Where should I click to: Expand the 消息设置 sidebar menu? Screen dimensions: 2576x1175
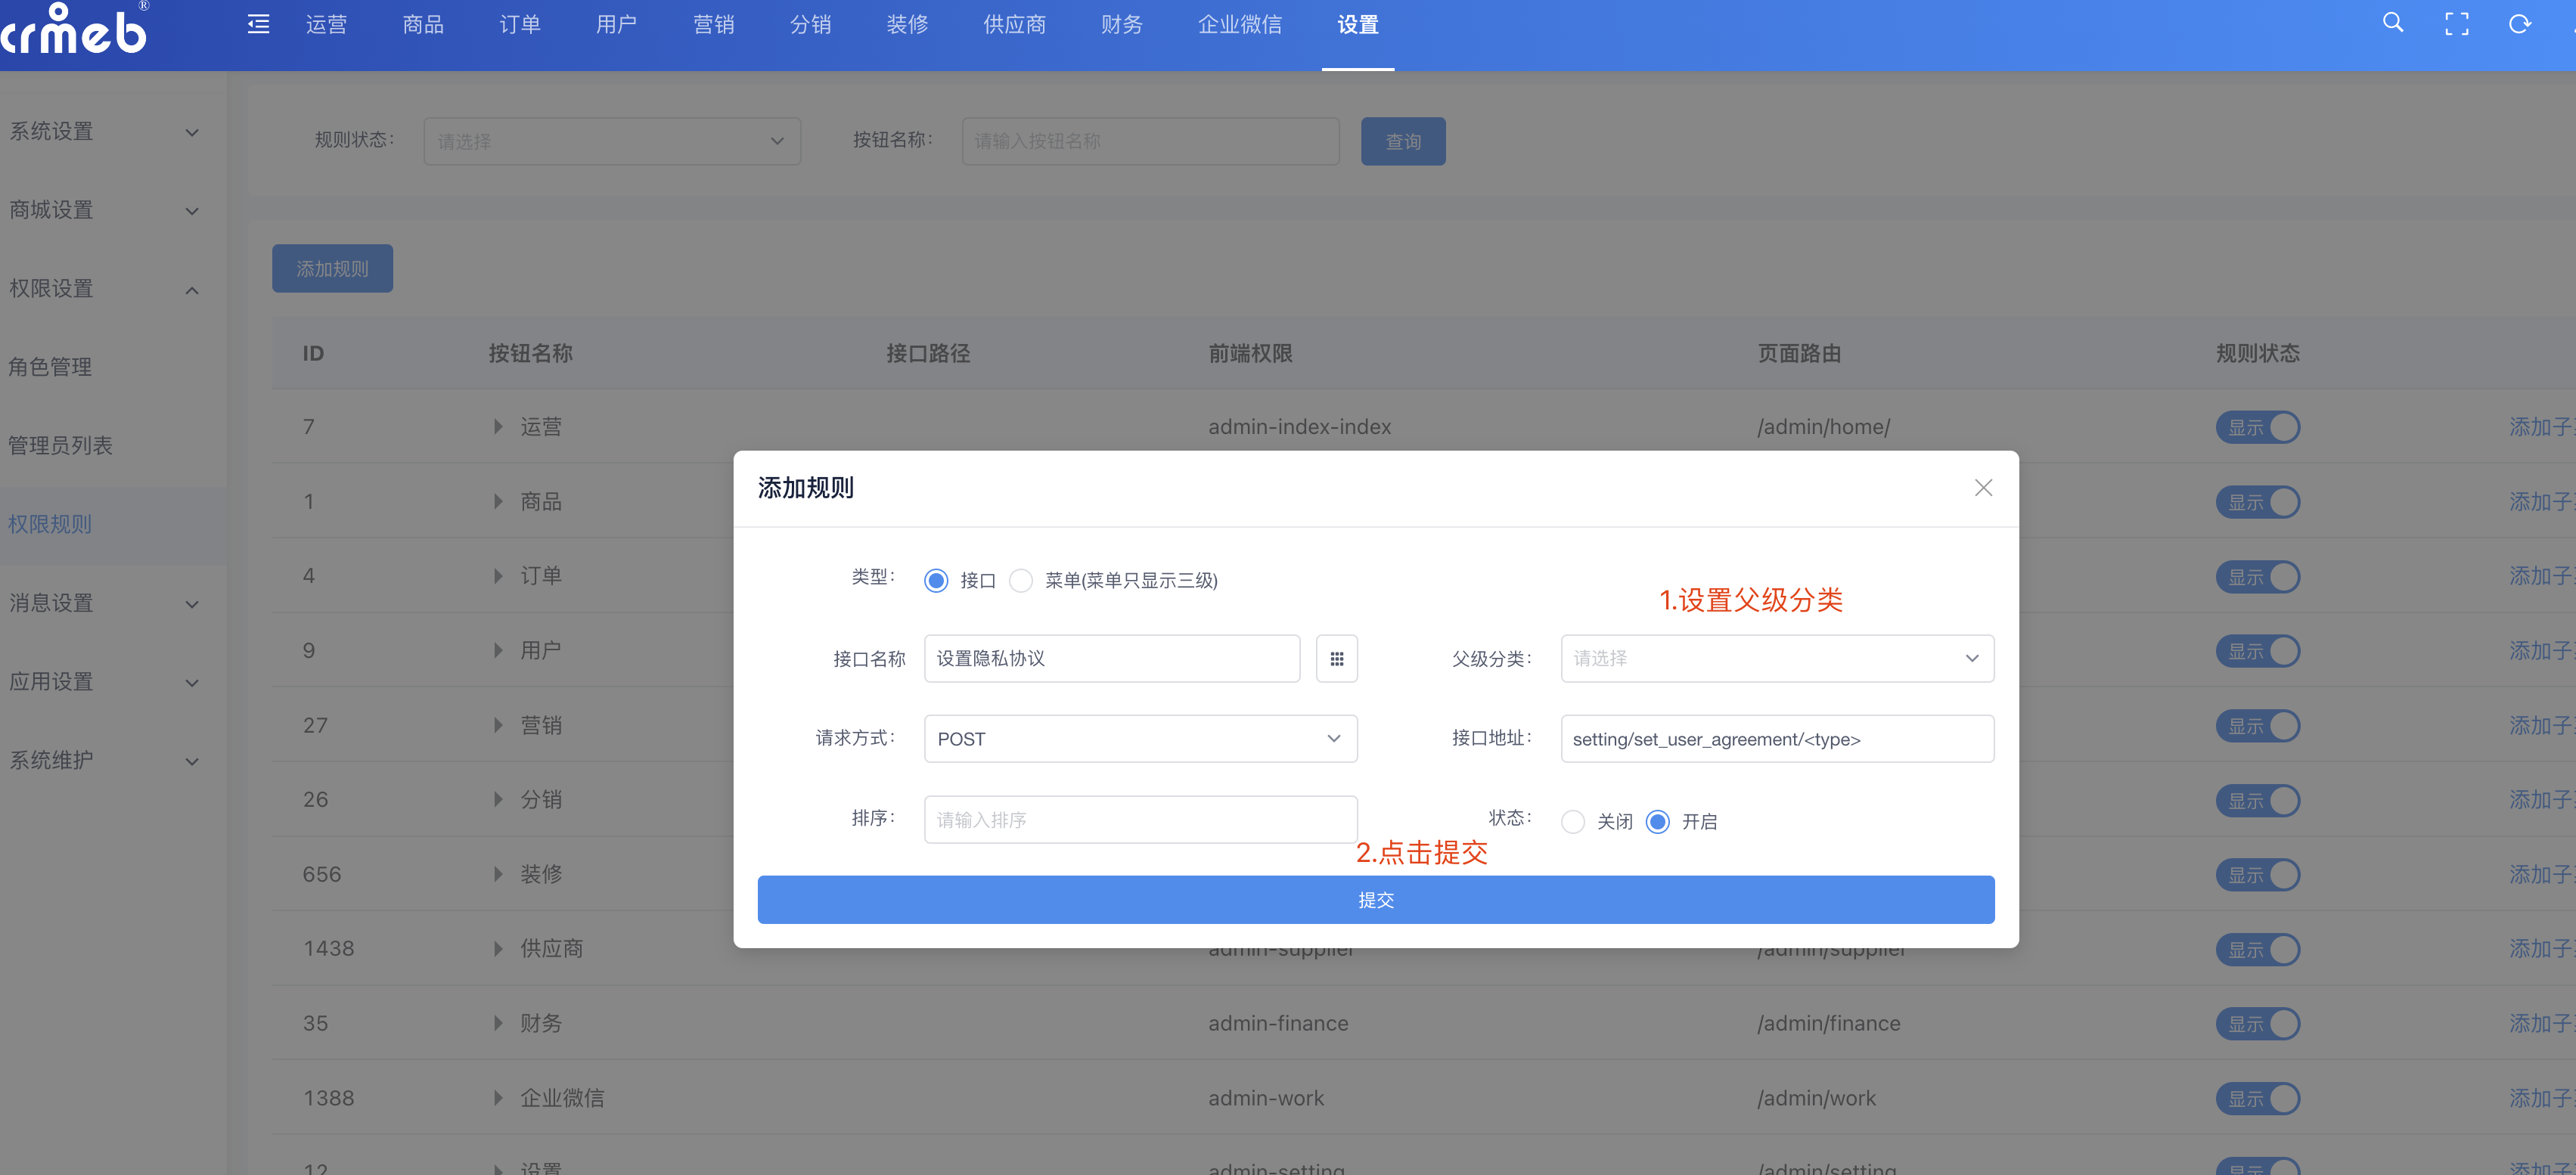(x=113, y=603)
